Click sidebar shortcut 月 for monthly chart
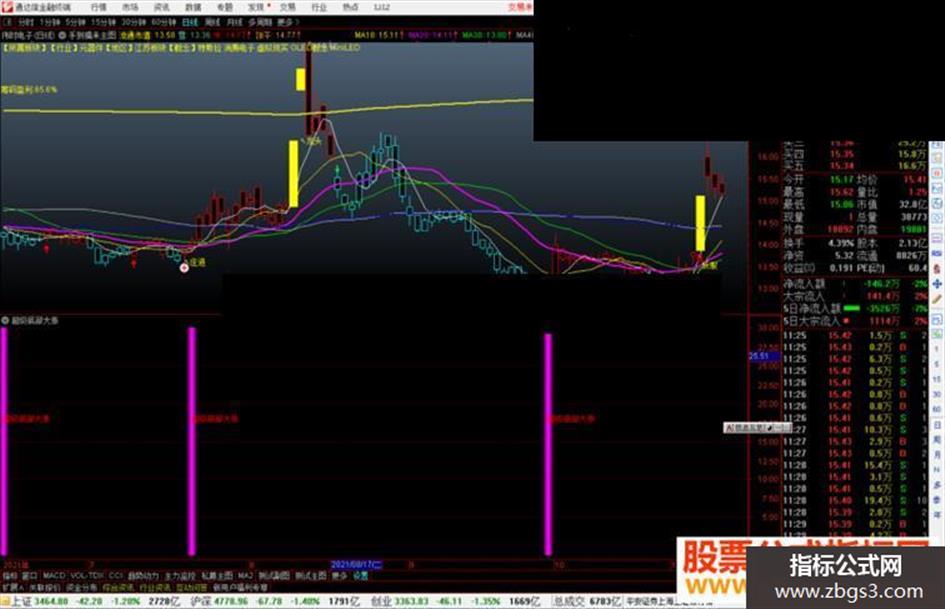This screenshot has height=609, width=945. click(937, 455)
